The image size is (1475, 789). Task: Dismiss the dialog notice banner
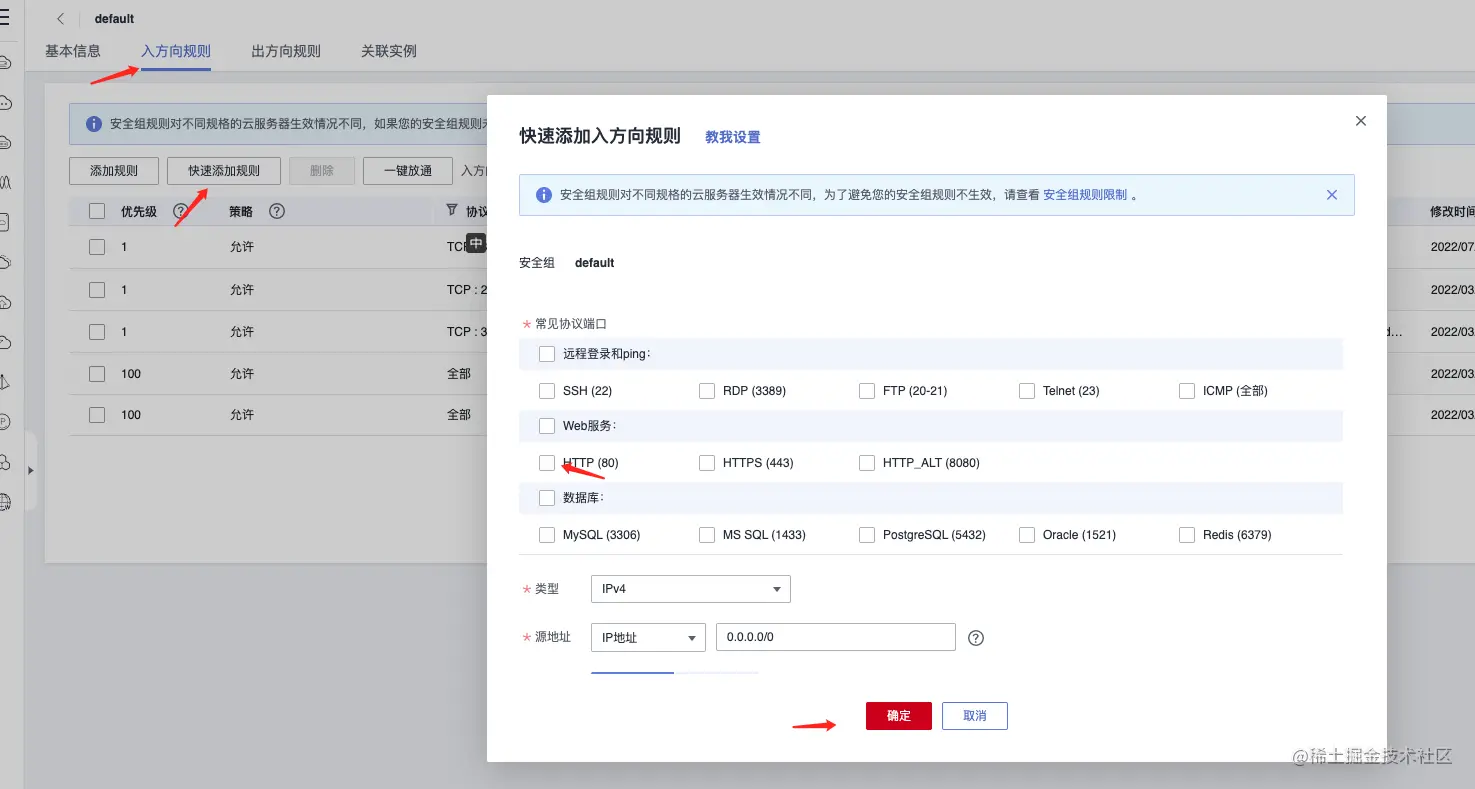tap(1332, 195)
